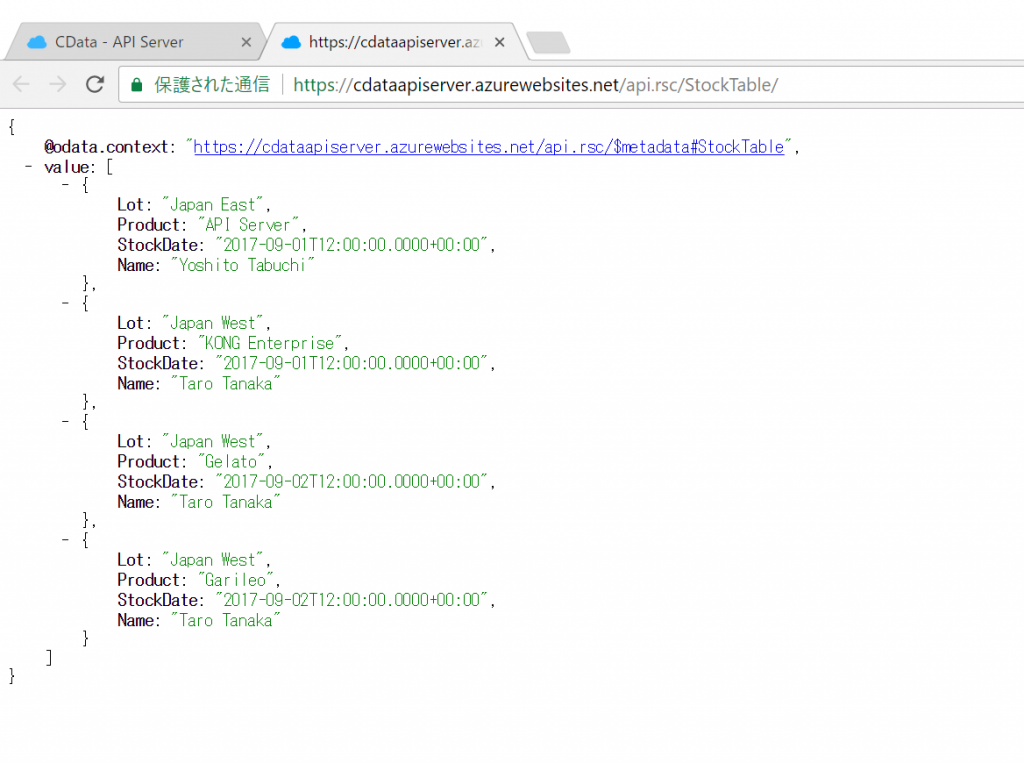The width and height of the screenshot is (1024, 763).
Task: Click the "API Server" Product value
Action: pyautogui.click(x=248, y=225)
